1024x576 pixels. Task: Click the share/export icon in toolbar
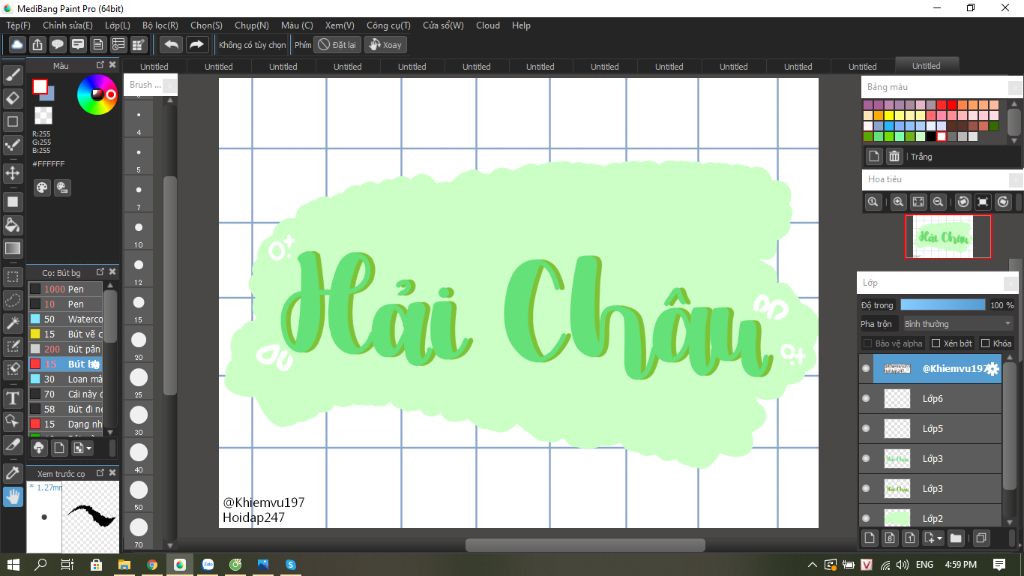(37, 44)
